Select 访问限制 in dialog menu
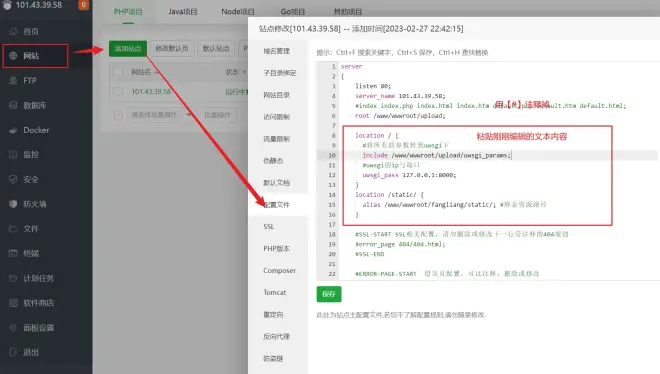Screen dimensions: 660x374 [x=277, y=117]
